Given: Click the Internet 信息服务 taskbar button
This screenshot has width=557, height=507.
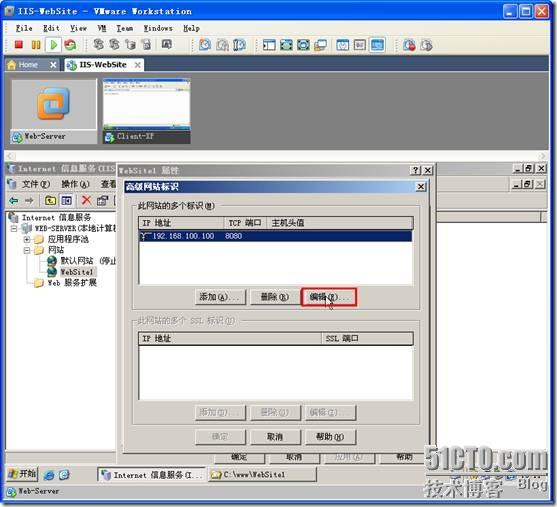Looking at the screenshot, I should (x=152, y=475).
